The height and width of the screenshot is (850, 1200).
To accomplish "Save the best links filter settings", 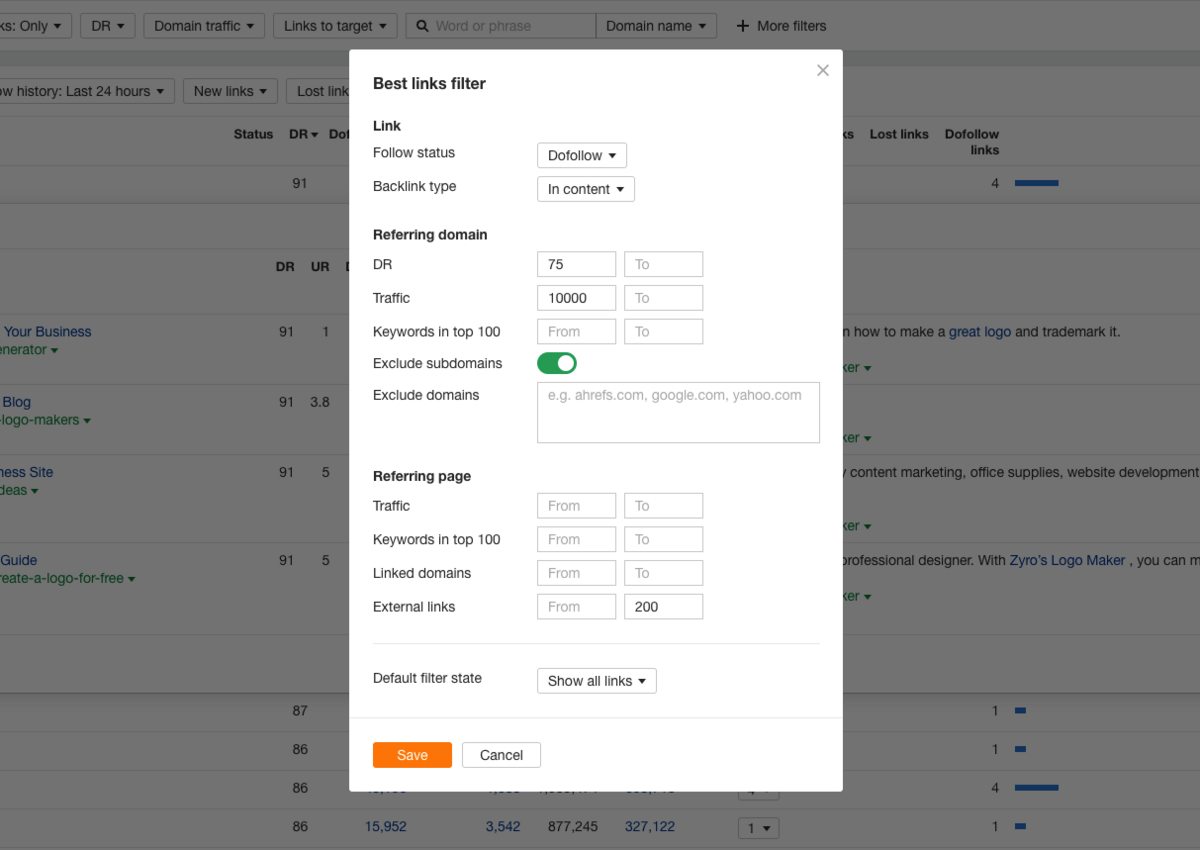I will [x=412, y=755].
